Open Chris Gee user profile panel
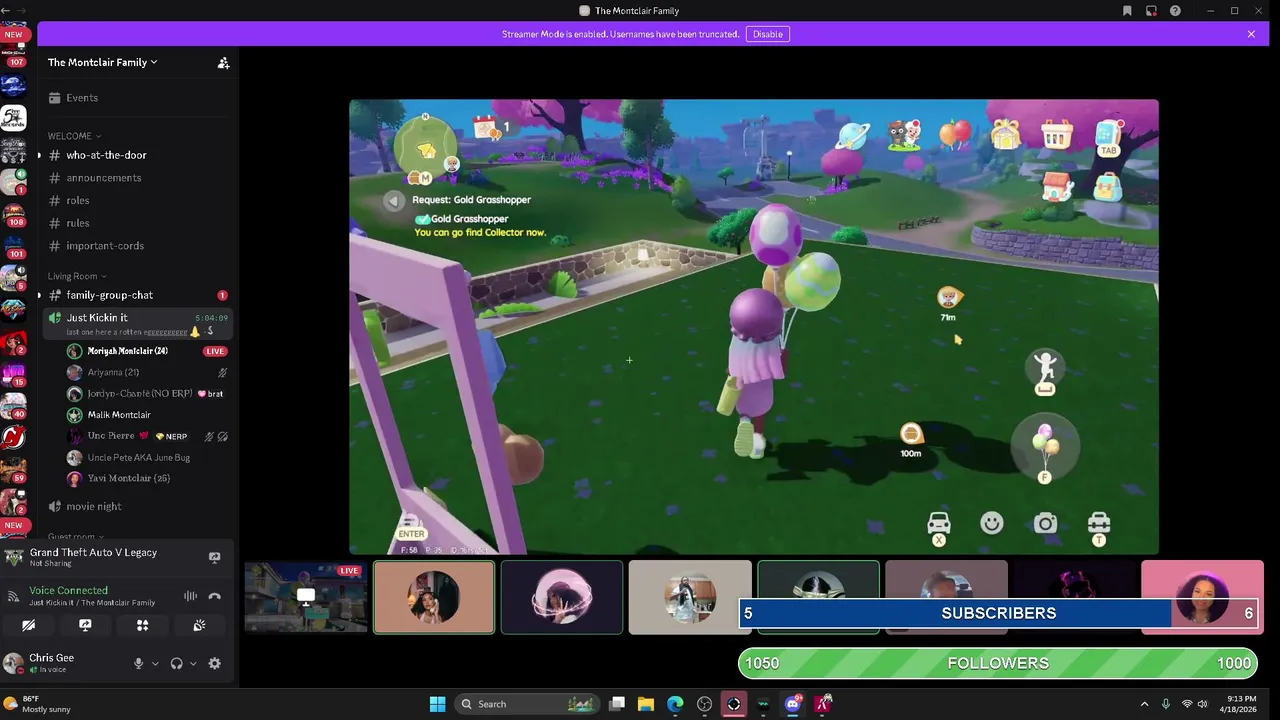Image resolution: width=1280 pixels, height=720 pixels. pos(64,663)
